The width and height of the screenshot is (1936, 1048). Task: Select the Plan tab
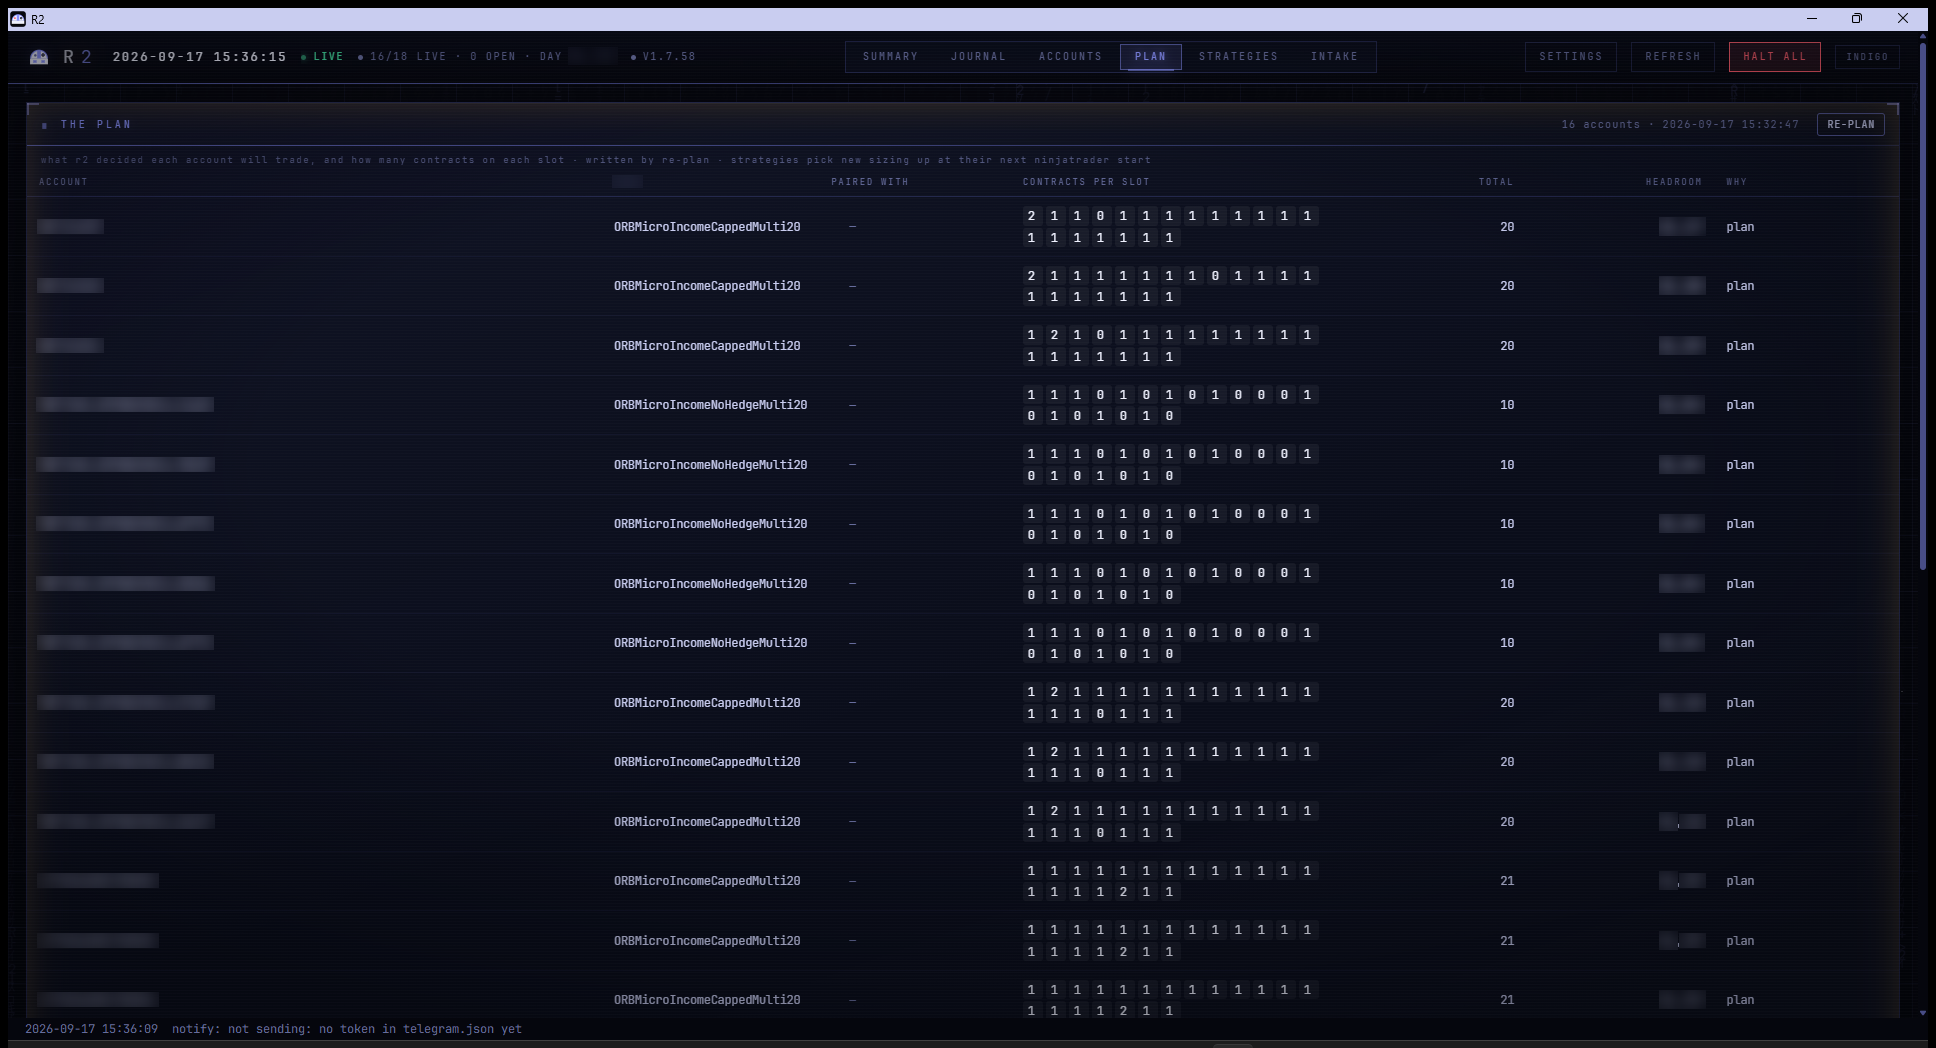[1151, 57]
